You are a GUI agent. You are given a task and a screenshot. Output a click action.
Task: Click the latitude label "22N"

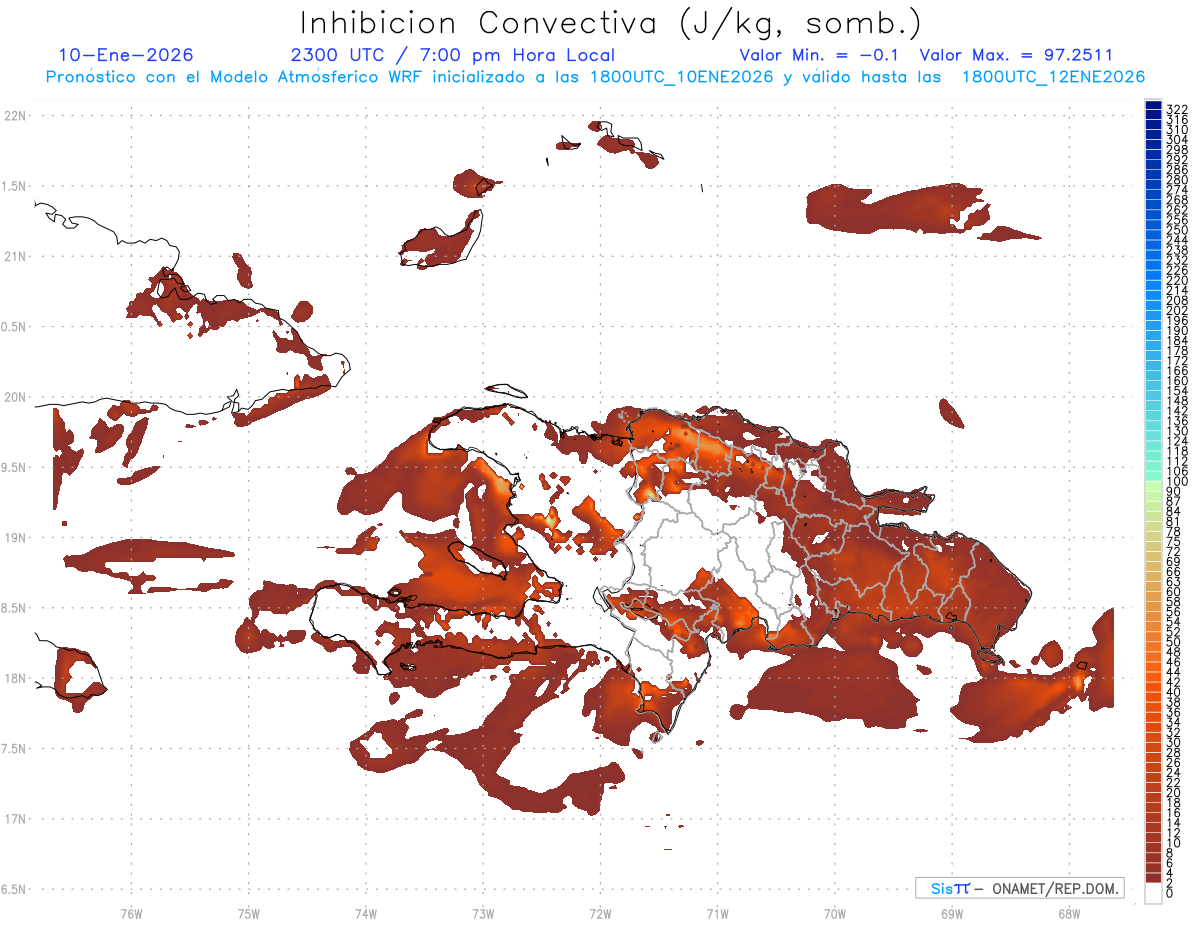(16, 116)
